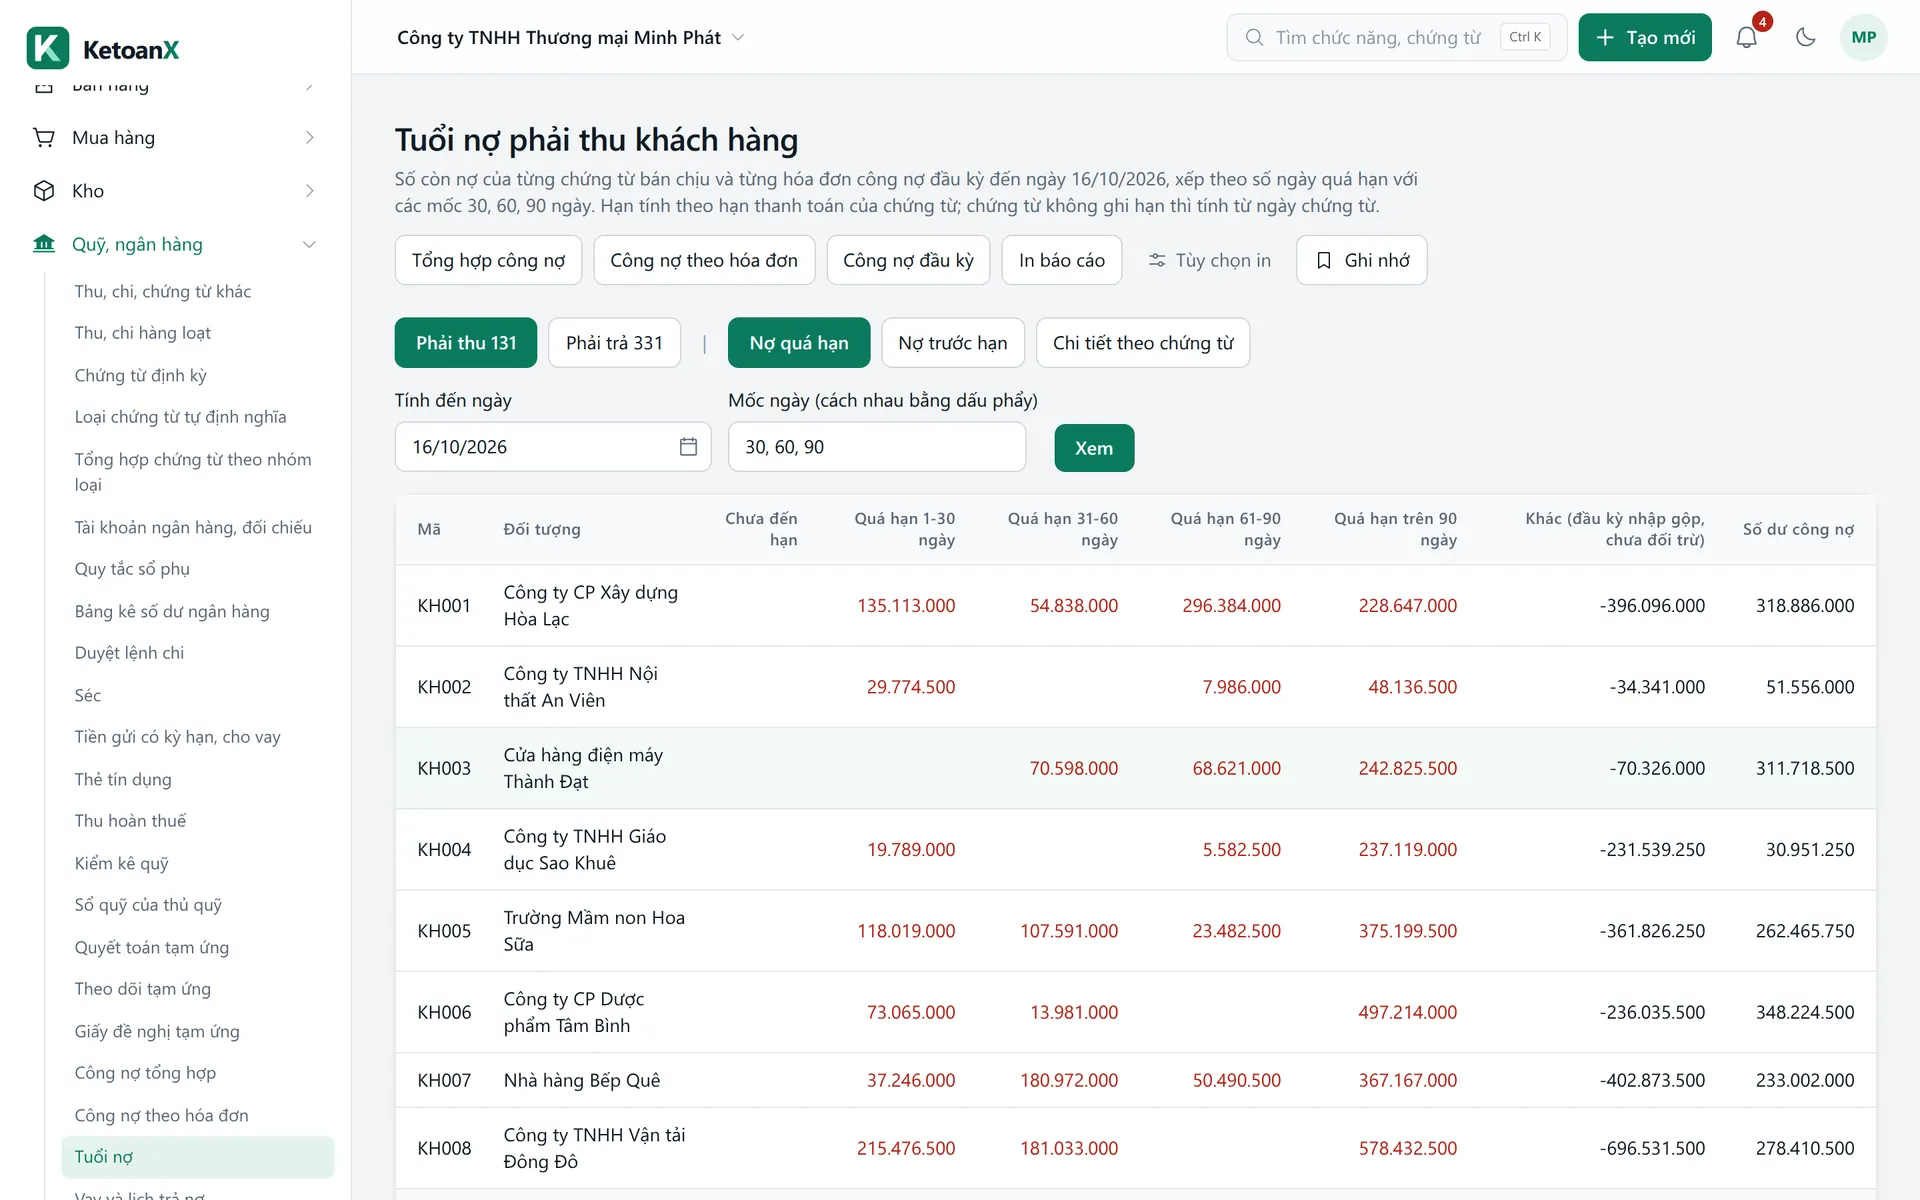Image resolution: width=1920 pixels, height=1200 pixels.
Task: Open Công nợ theo hóa đơn tab button
Action: click(x=704, y=260)
